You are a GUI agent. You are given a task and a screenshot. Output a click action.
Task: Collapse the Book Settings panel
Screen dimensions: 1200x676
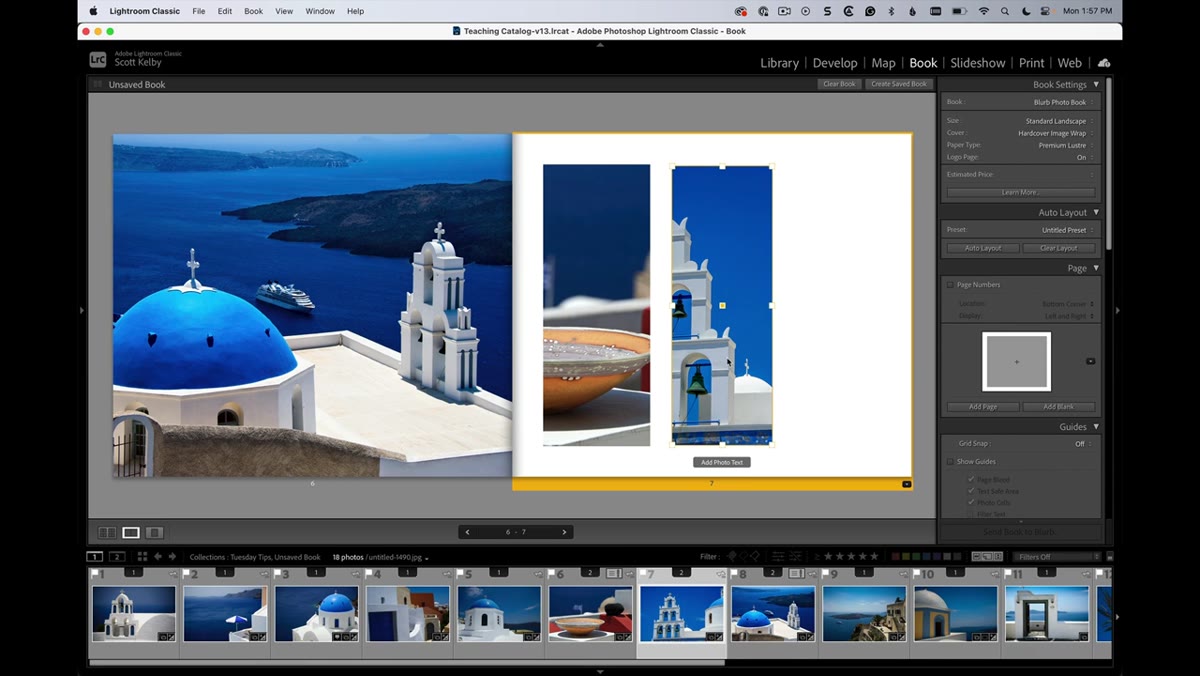click(1096, 85)
